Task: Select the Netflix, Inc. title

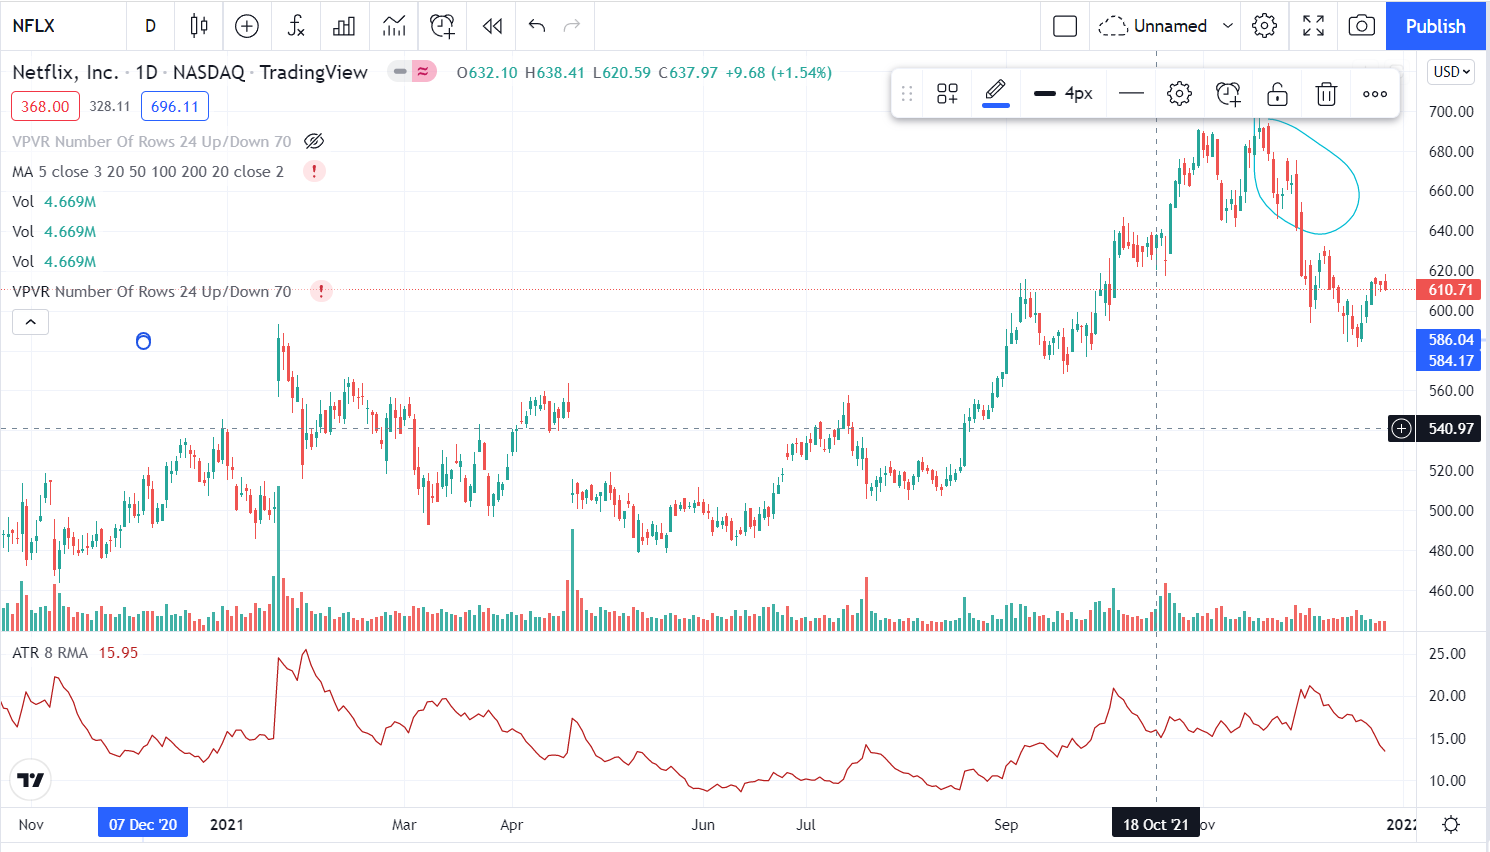Action: click(x=65, y=72)
